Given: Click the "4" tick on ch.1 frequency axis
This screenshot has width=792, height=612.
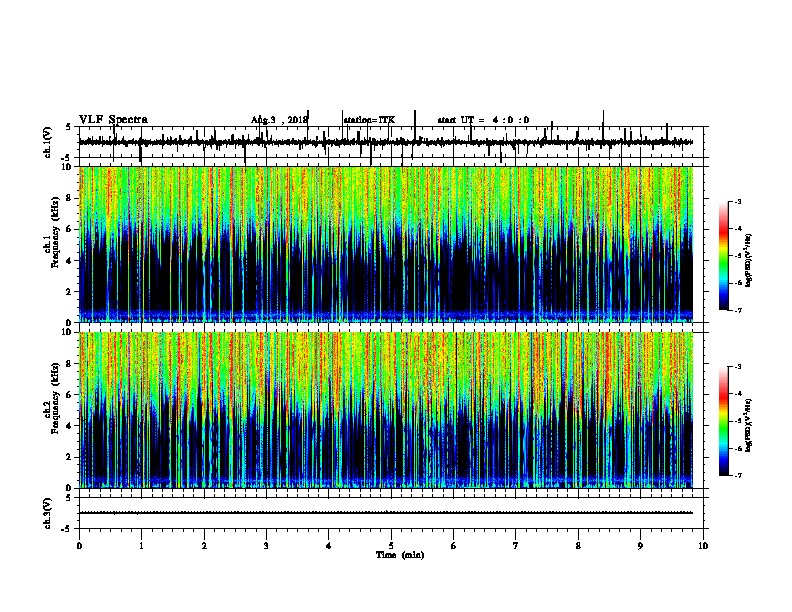Looking at the screenshot, I should tap(69, 261).
